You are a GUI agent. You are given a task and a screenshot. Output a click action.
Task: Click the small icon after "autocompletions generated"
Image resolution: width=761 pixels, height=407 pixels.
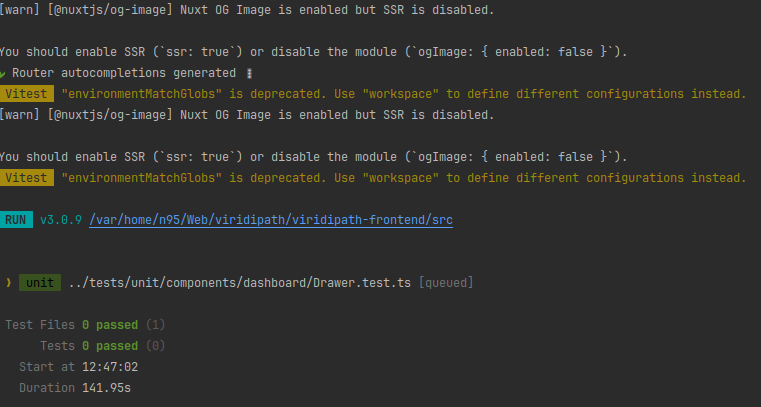tap(248, 73)
